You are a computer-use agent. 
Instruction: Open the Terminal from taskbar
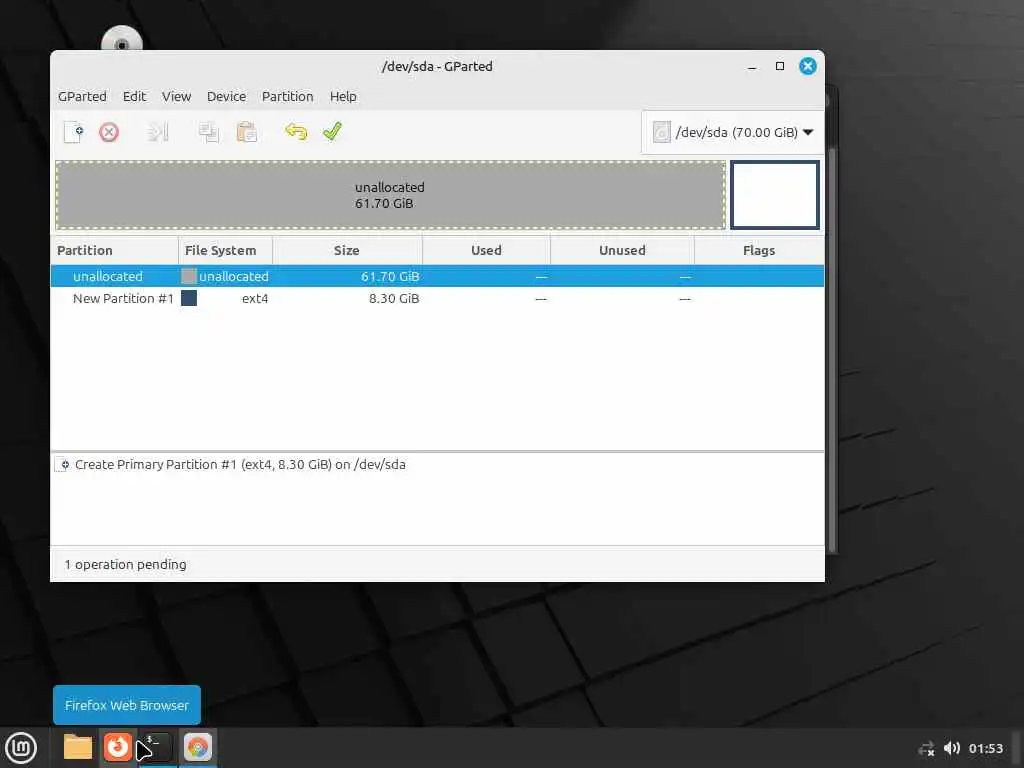click(x=157, y=747)
